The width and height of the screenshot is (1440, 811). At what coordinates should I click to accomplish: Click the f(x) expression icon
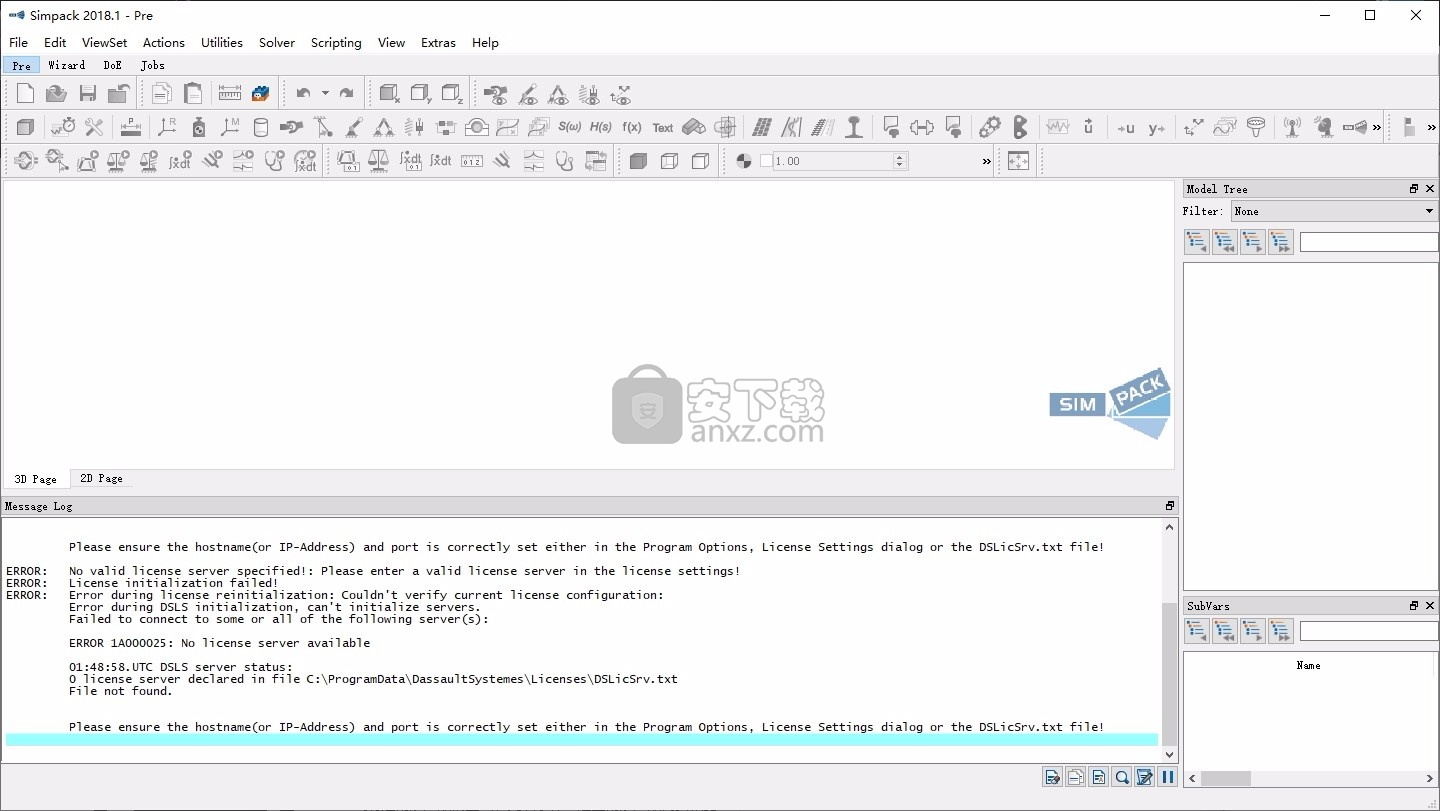(x=632, y=127)
